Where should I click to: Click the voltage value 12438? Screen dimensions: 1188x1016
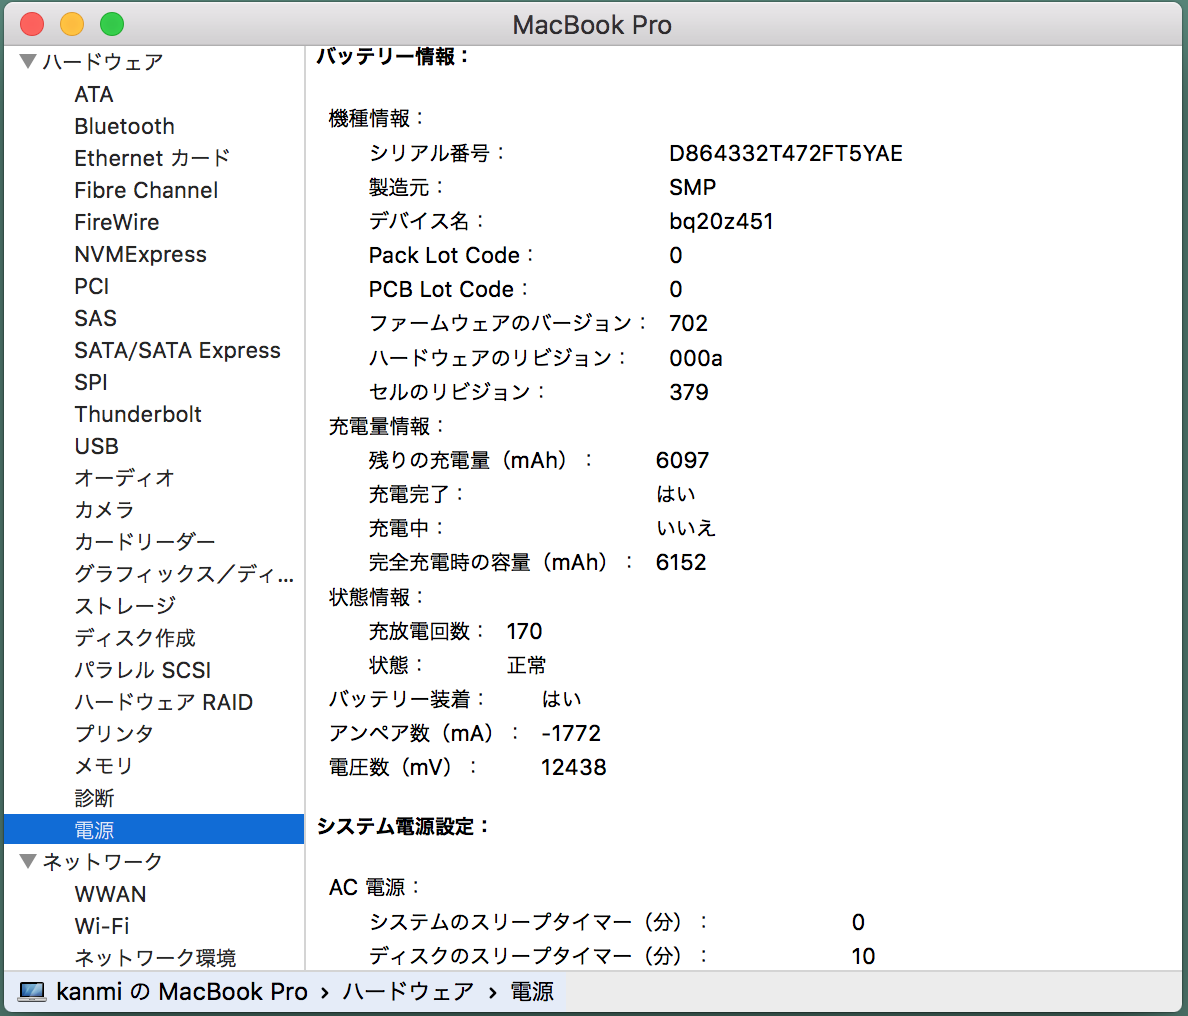pos(574,767)
